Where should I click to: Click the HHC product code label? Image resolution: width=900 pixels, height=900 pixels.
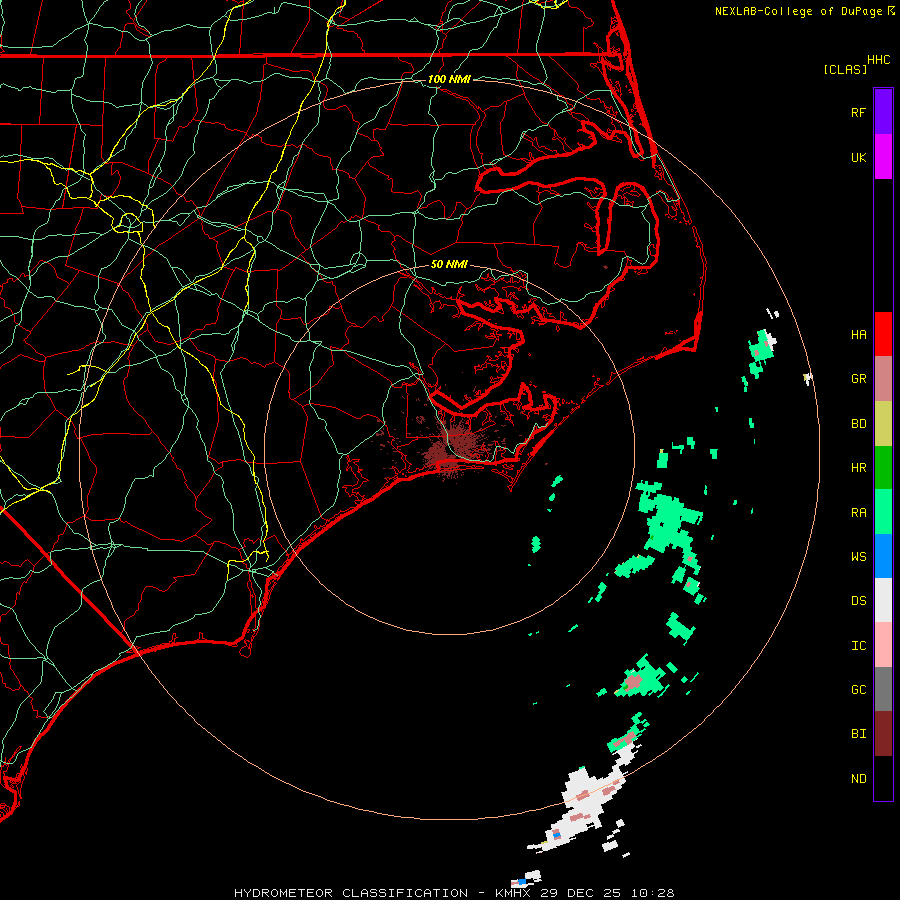(x=878, y=60)
